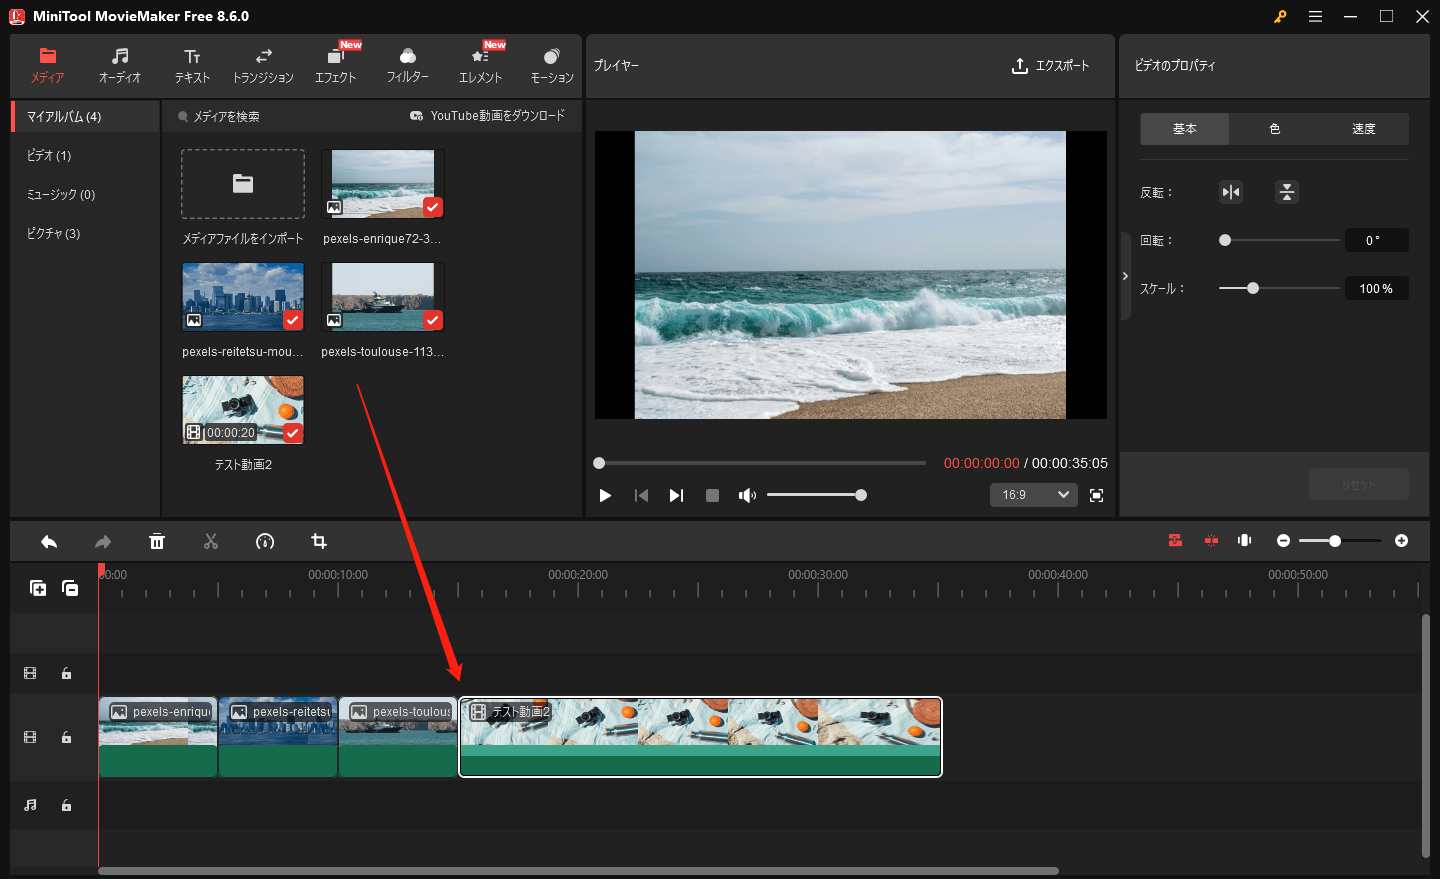Delete selected clip using the trash icon
The height and width of the screenshot is (879, 1440).
tap(157, 541)
